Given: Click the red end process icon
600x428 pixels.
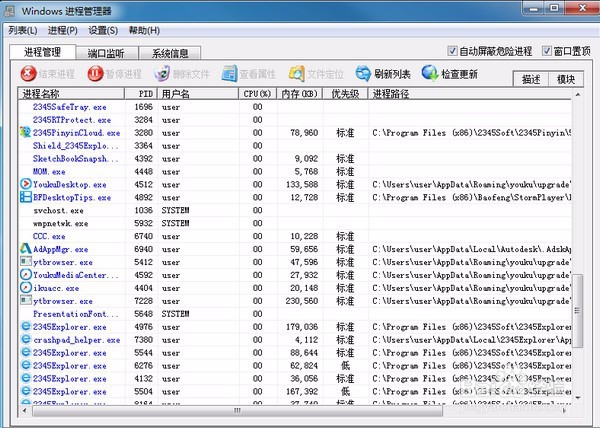Looking at the screenshot, I should tap(28, 74).
